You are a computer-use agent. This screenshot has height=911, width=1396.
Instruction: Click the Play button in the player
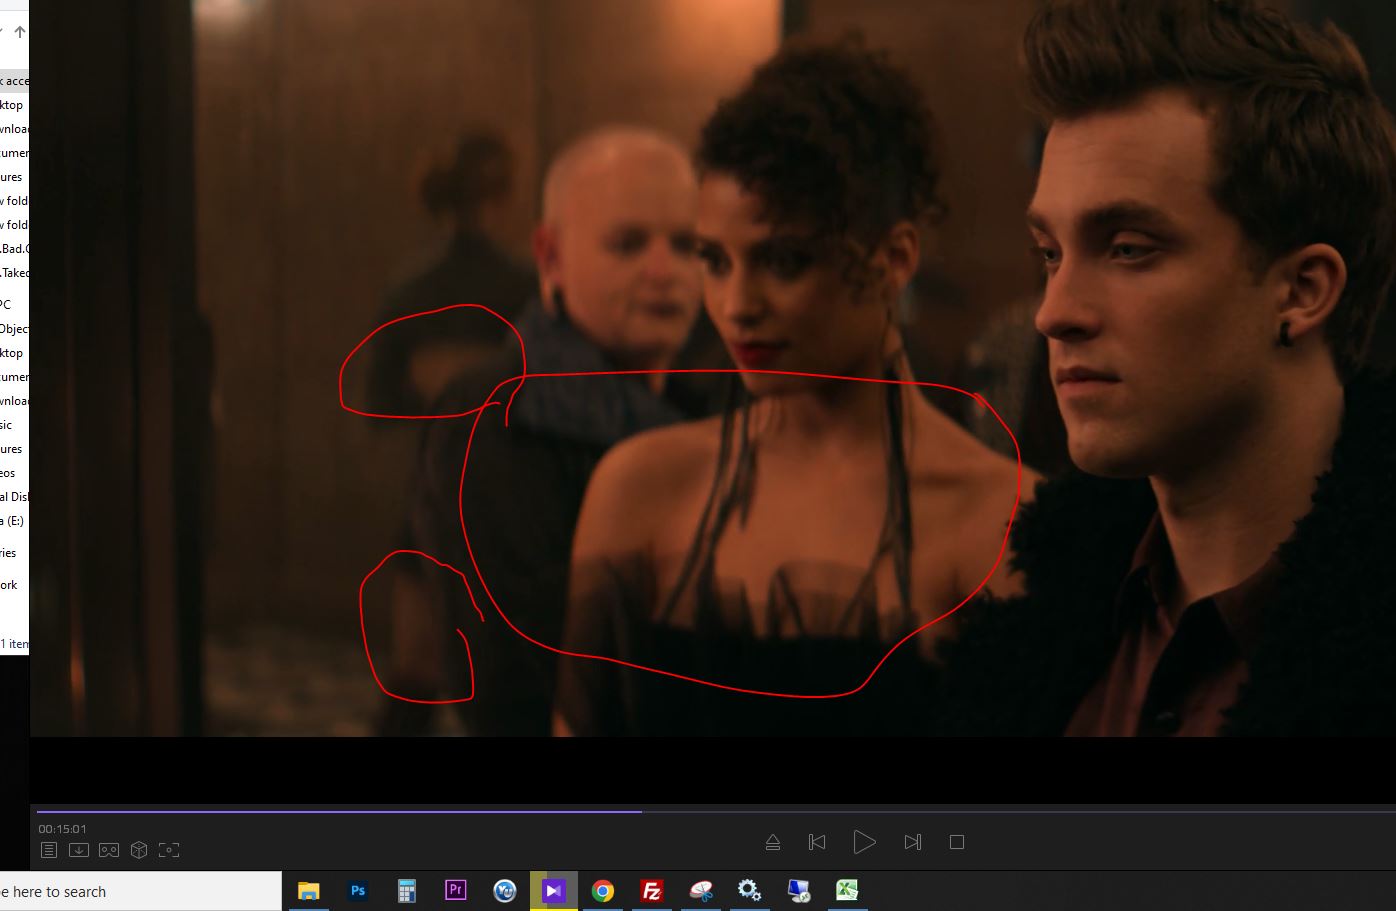864,842
